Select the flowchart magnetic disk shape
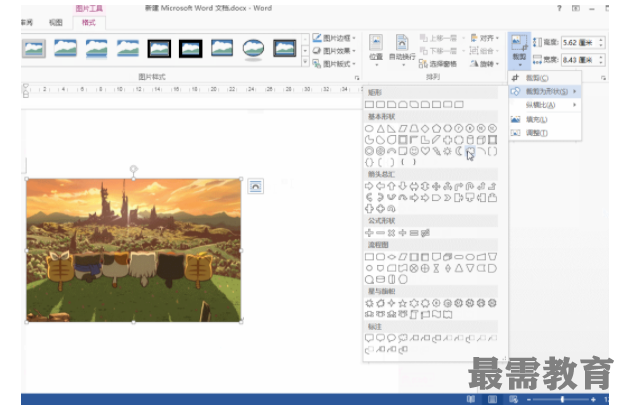The image size is (620, 413). pyautogui.click(x=380, y=279)
